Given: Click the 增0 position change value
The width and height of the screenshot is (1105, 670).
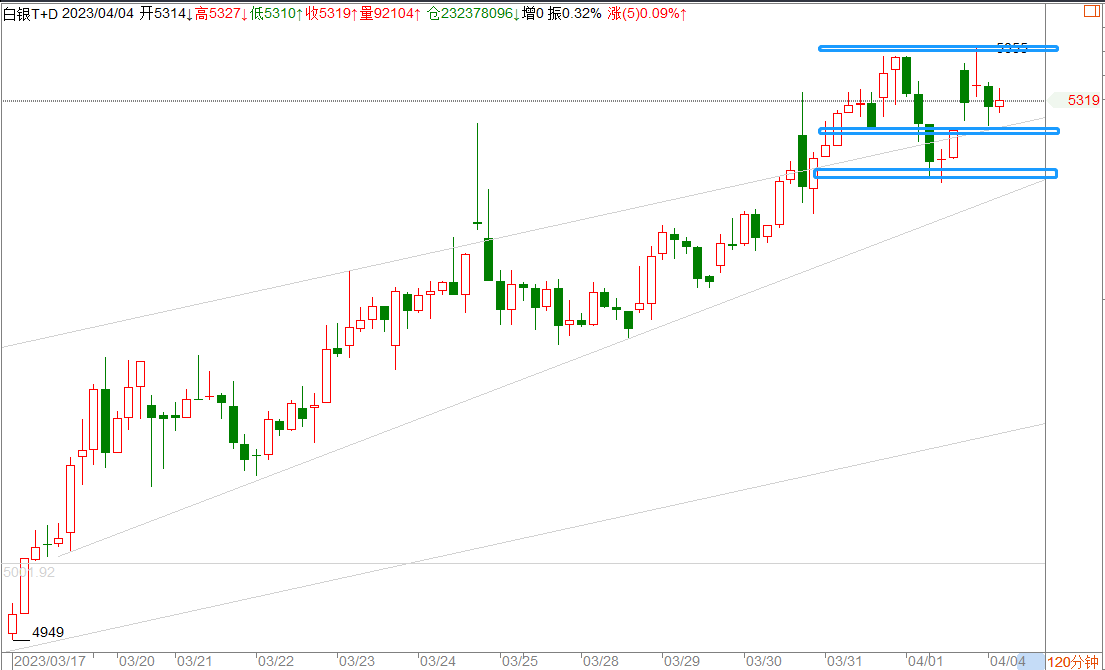Looking at the screenshot, I should tap(533, 13).
